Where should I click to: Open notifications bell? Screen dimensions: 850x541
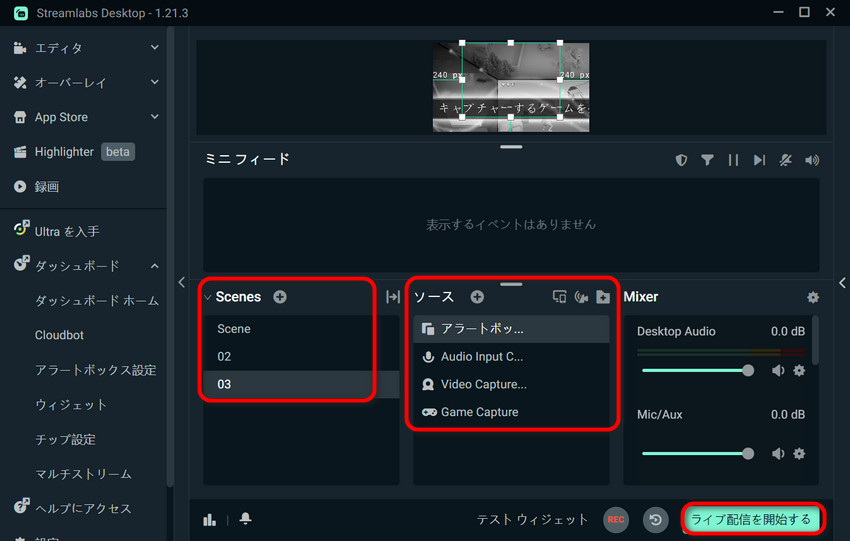tap(246, 519)
